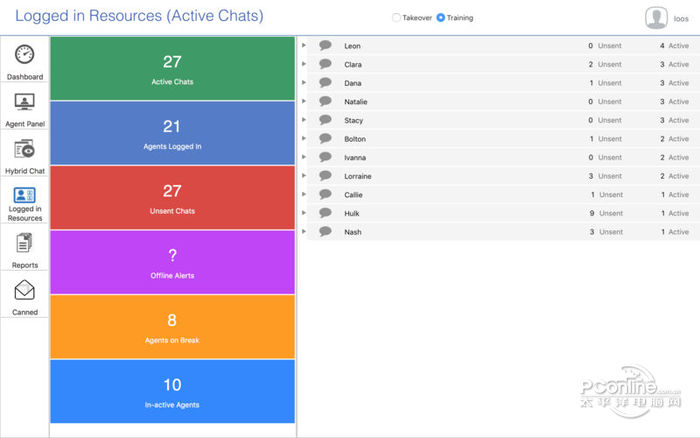
Task: Open the Reports document icon
Action: 25,243
